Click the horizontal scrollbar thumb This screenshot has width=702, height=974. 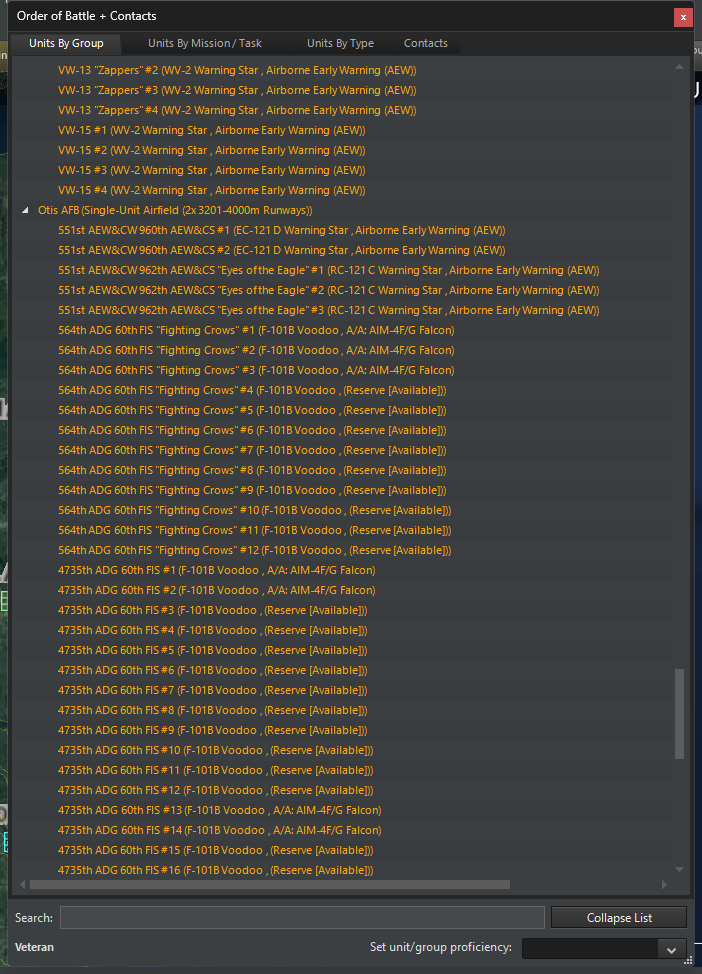[270, 884]
